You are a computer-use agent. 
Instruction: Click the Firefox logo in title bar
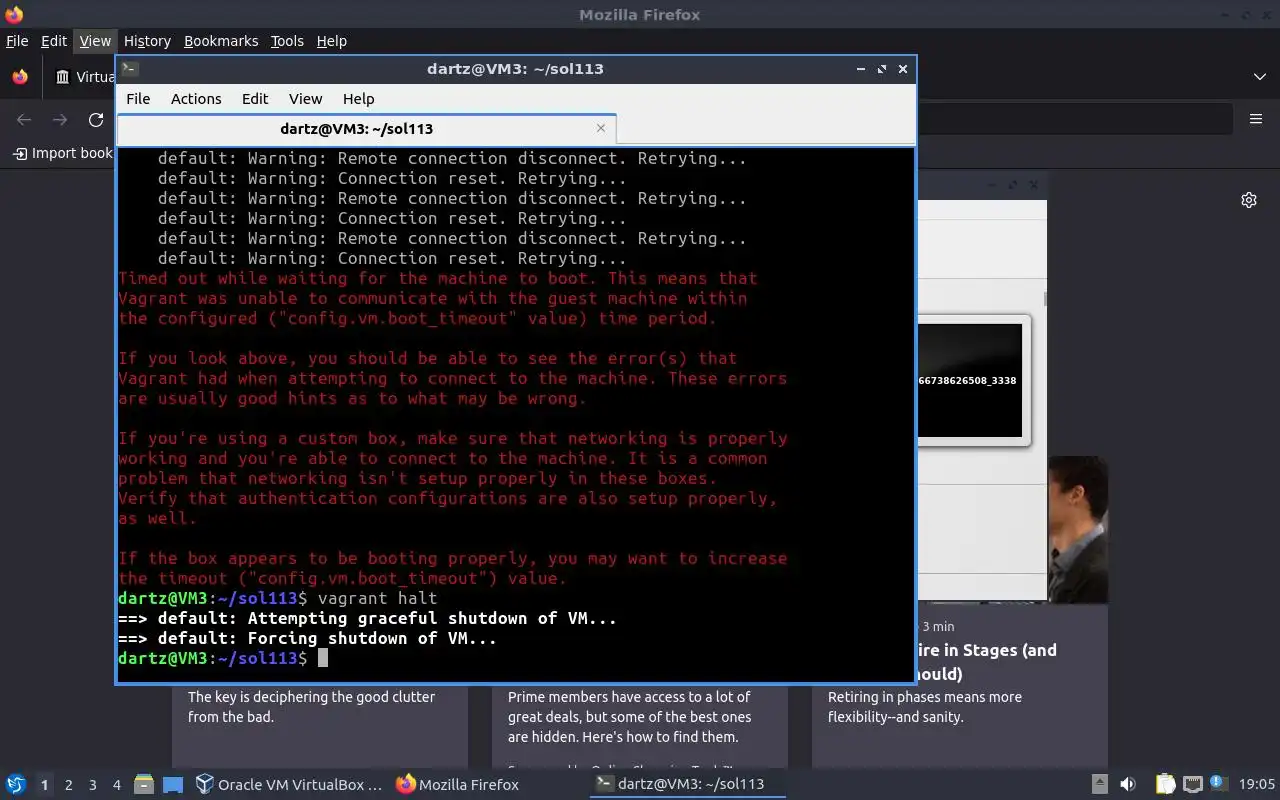14,14
